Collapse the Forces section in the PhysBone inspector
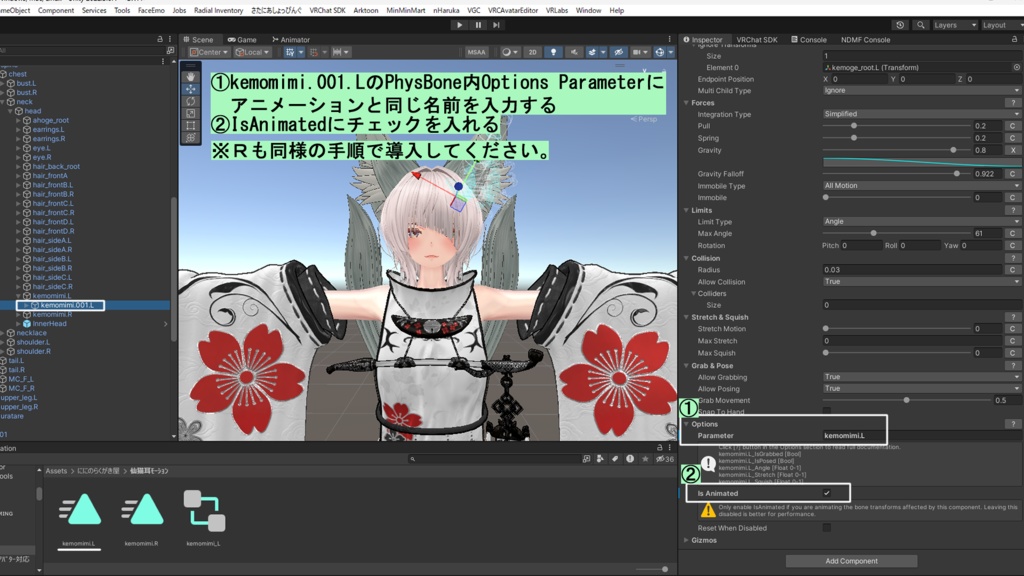Image resolution: width=1024 pixels, height=576 pixels. click(x=687, y=103)
